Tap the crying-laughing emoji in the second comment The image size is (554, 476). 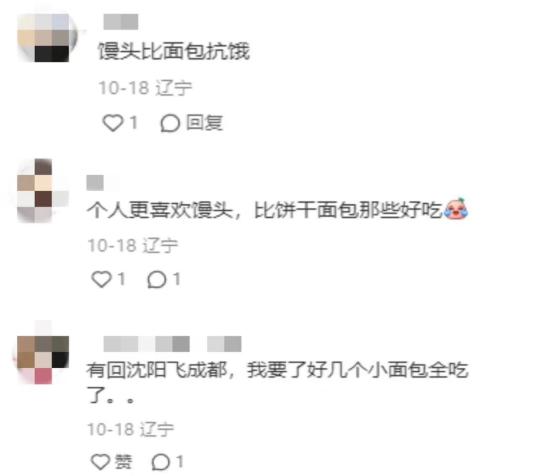point(456,209)
